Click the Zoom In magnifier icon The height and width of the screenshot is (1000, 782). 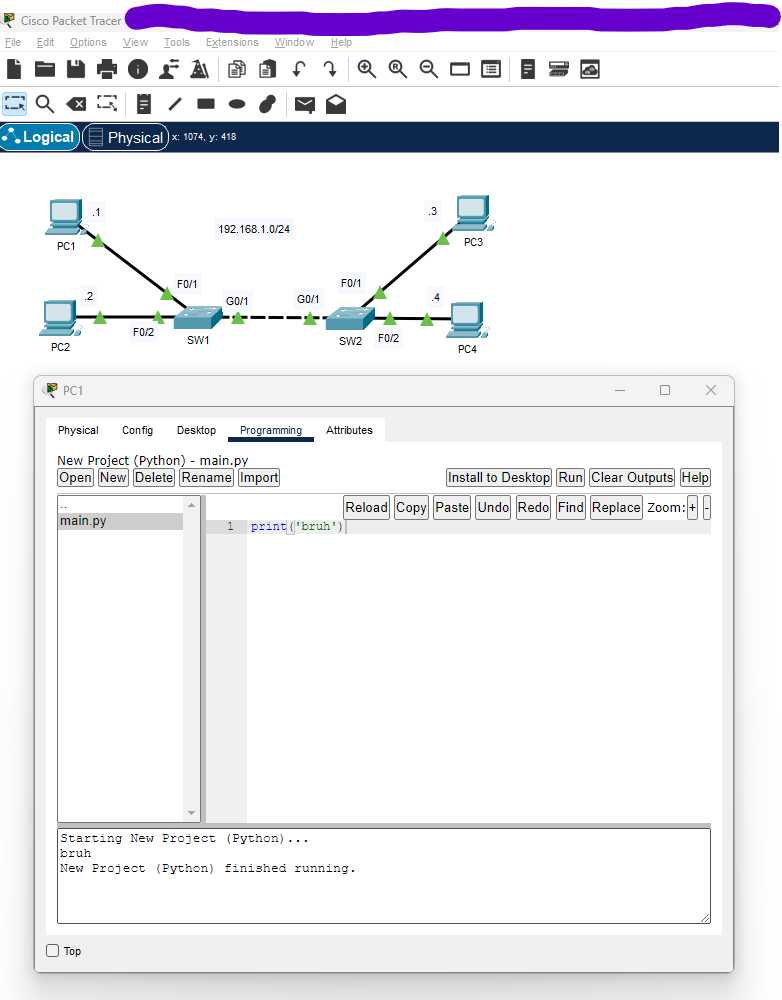tap(367, 69)
